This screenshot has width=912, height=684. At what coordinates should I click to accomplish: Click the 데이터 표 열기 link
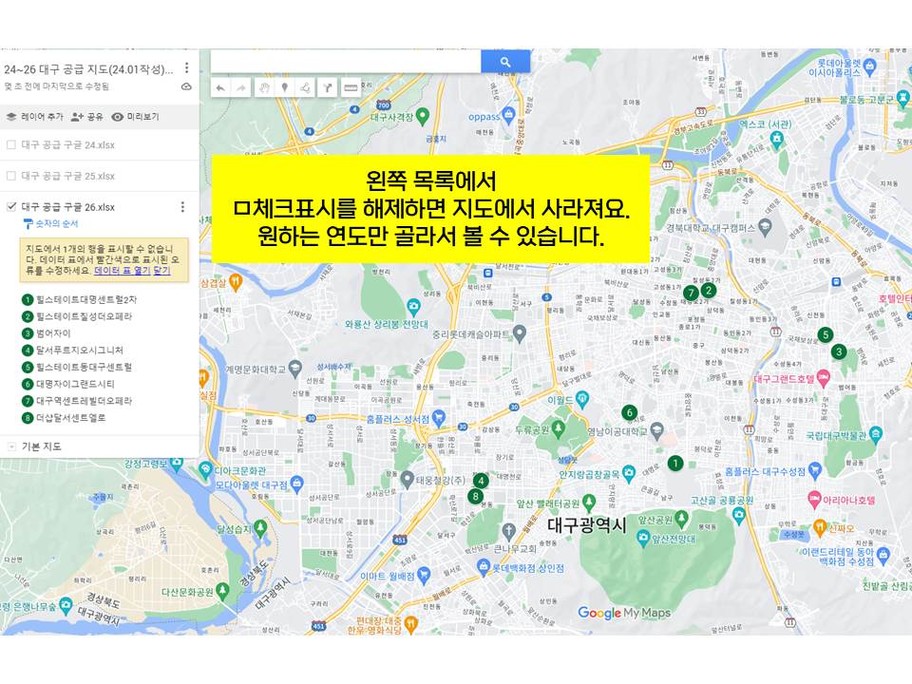coord(122,271)
